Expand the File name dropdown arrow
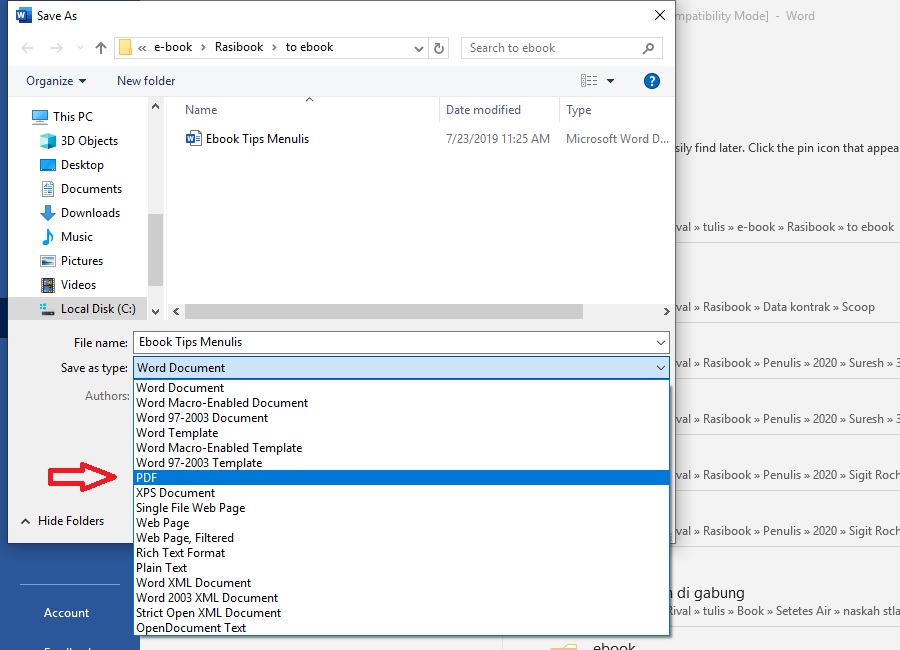 click(x=661, y=343)
